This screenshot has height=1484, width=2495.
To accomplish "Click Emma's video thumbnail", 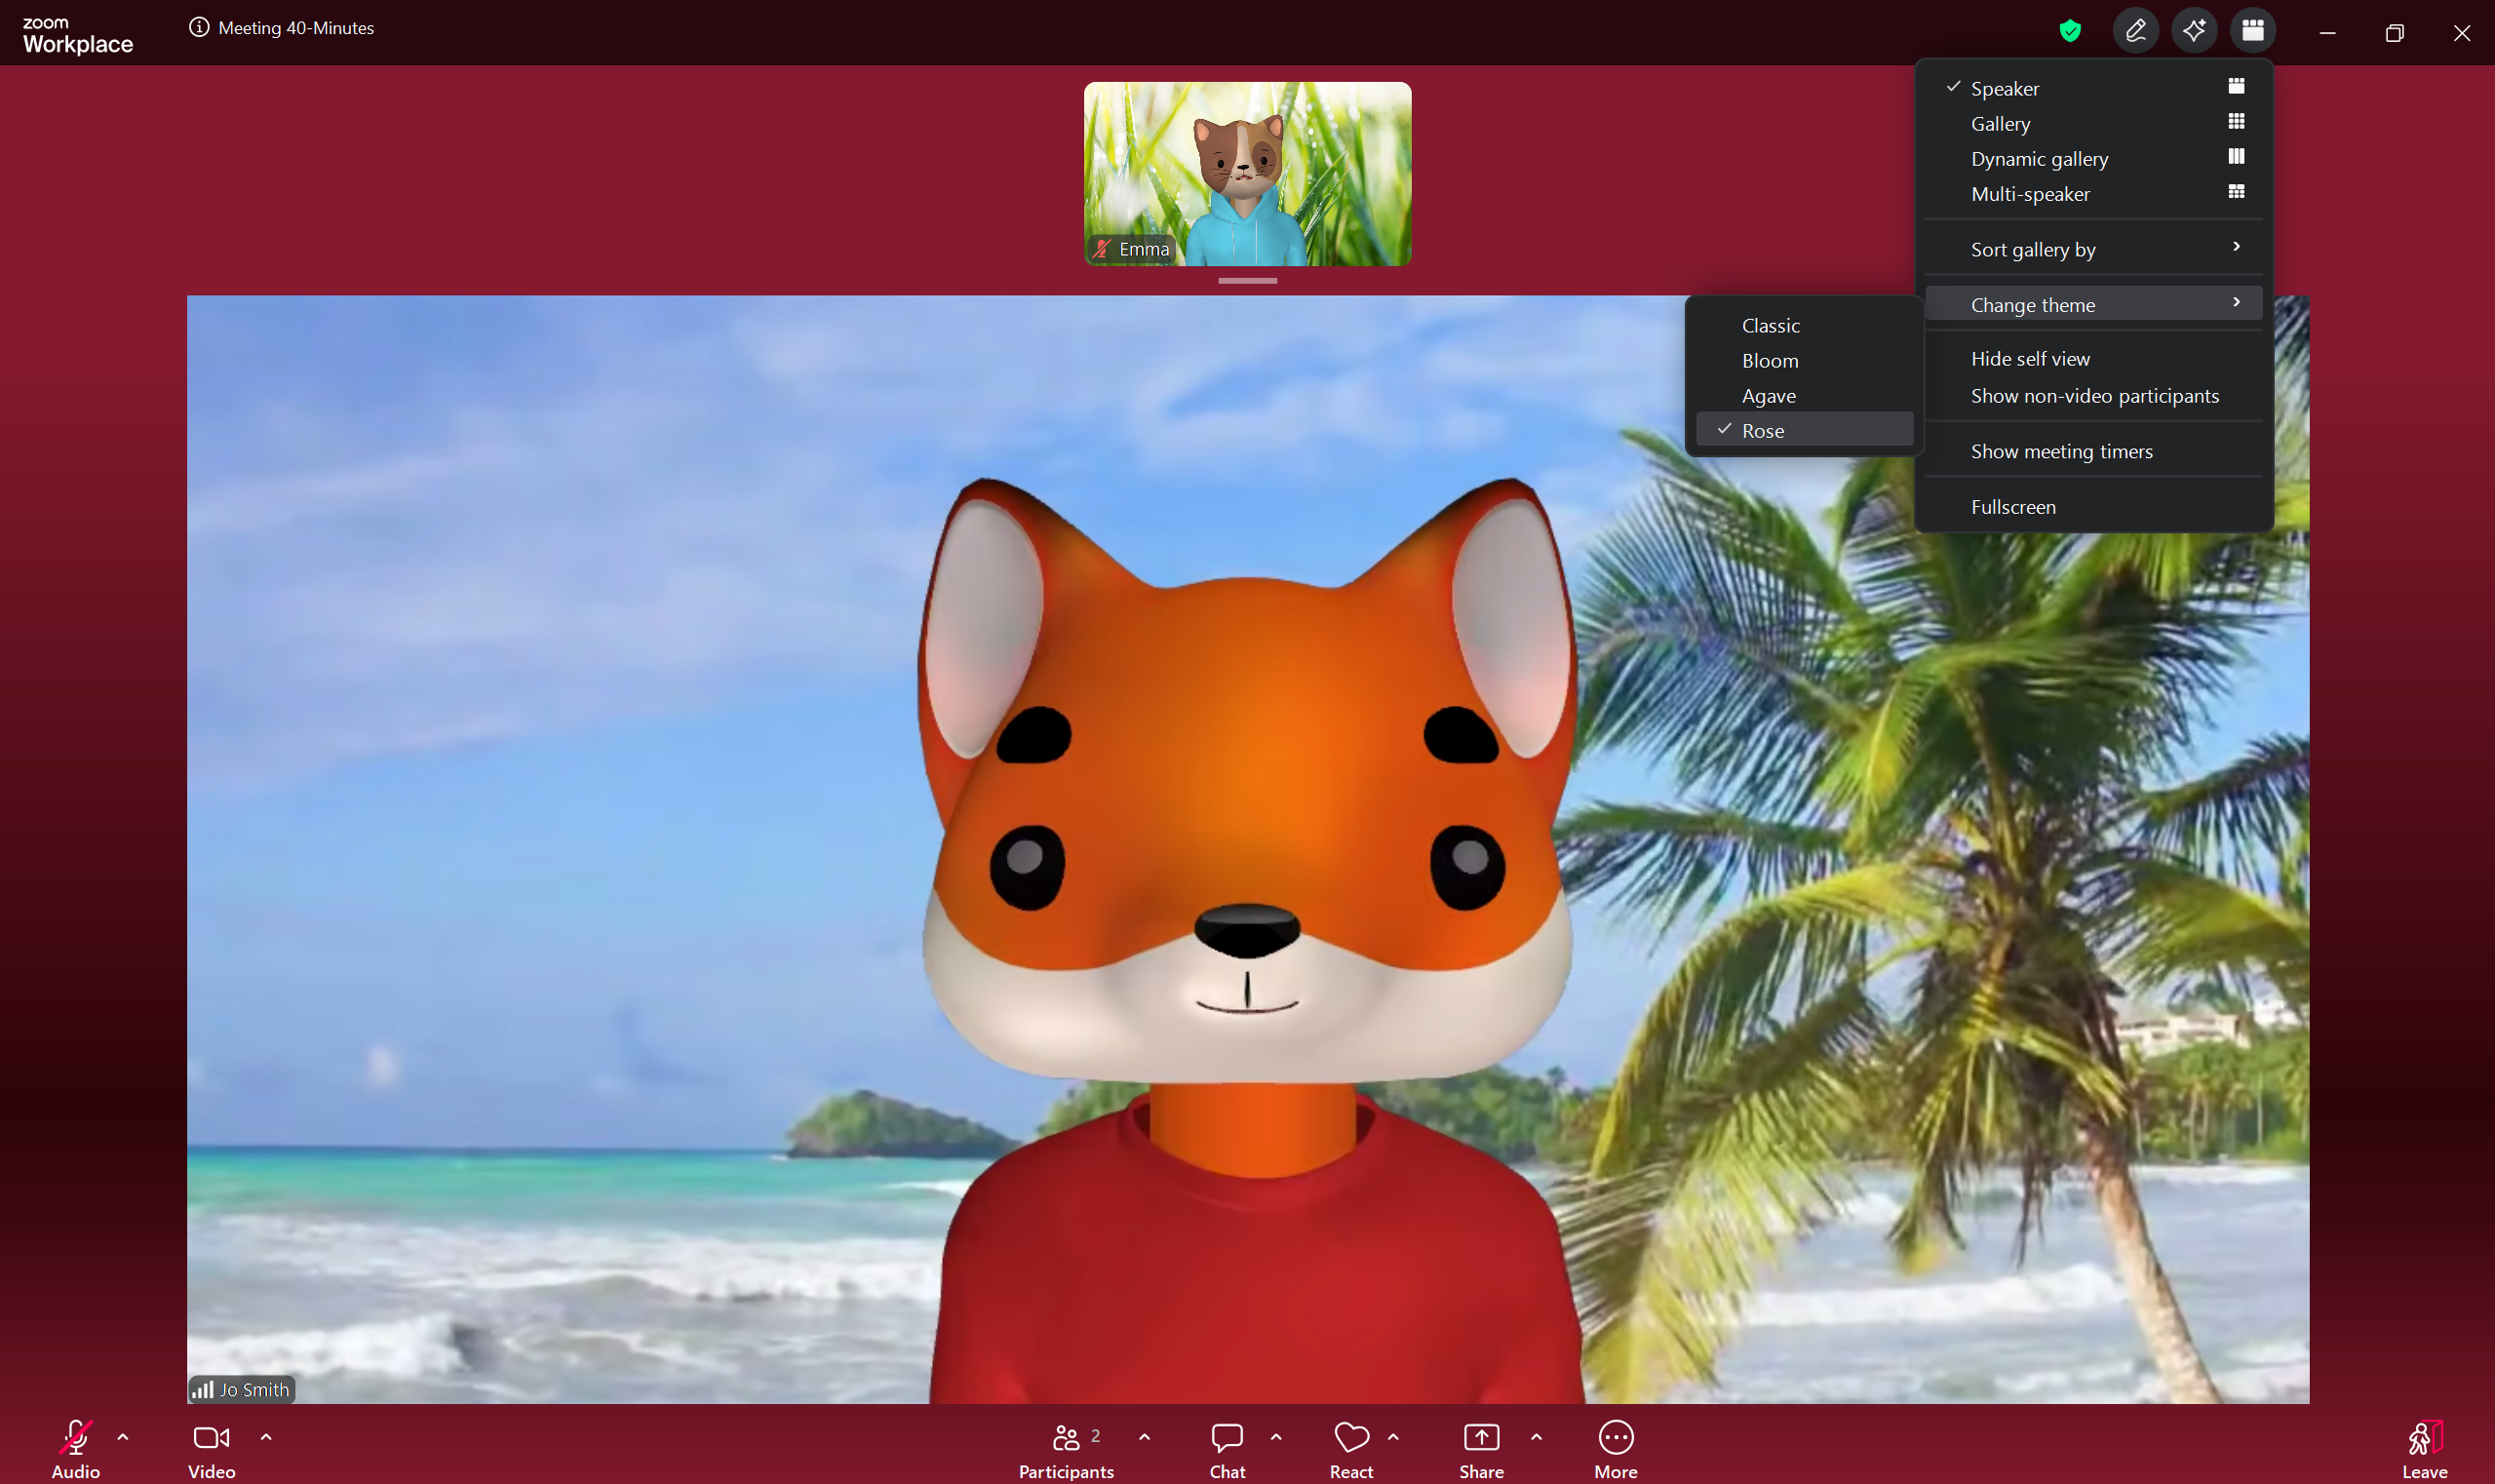I will tap(1247, 173).
